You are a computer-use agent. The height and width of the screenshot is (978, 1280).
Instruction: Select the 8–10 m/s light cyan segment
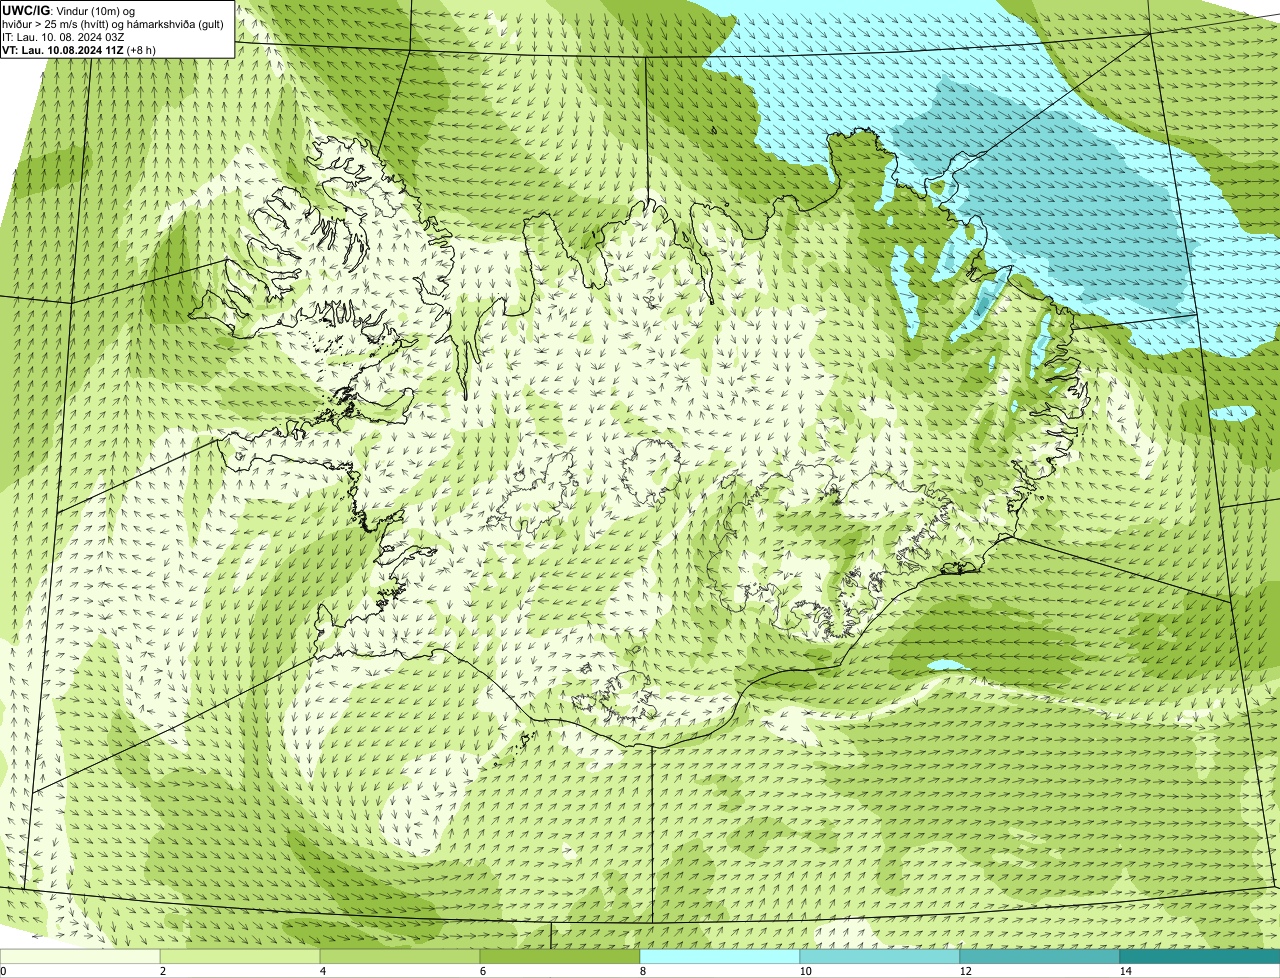tap(720, 956)
